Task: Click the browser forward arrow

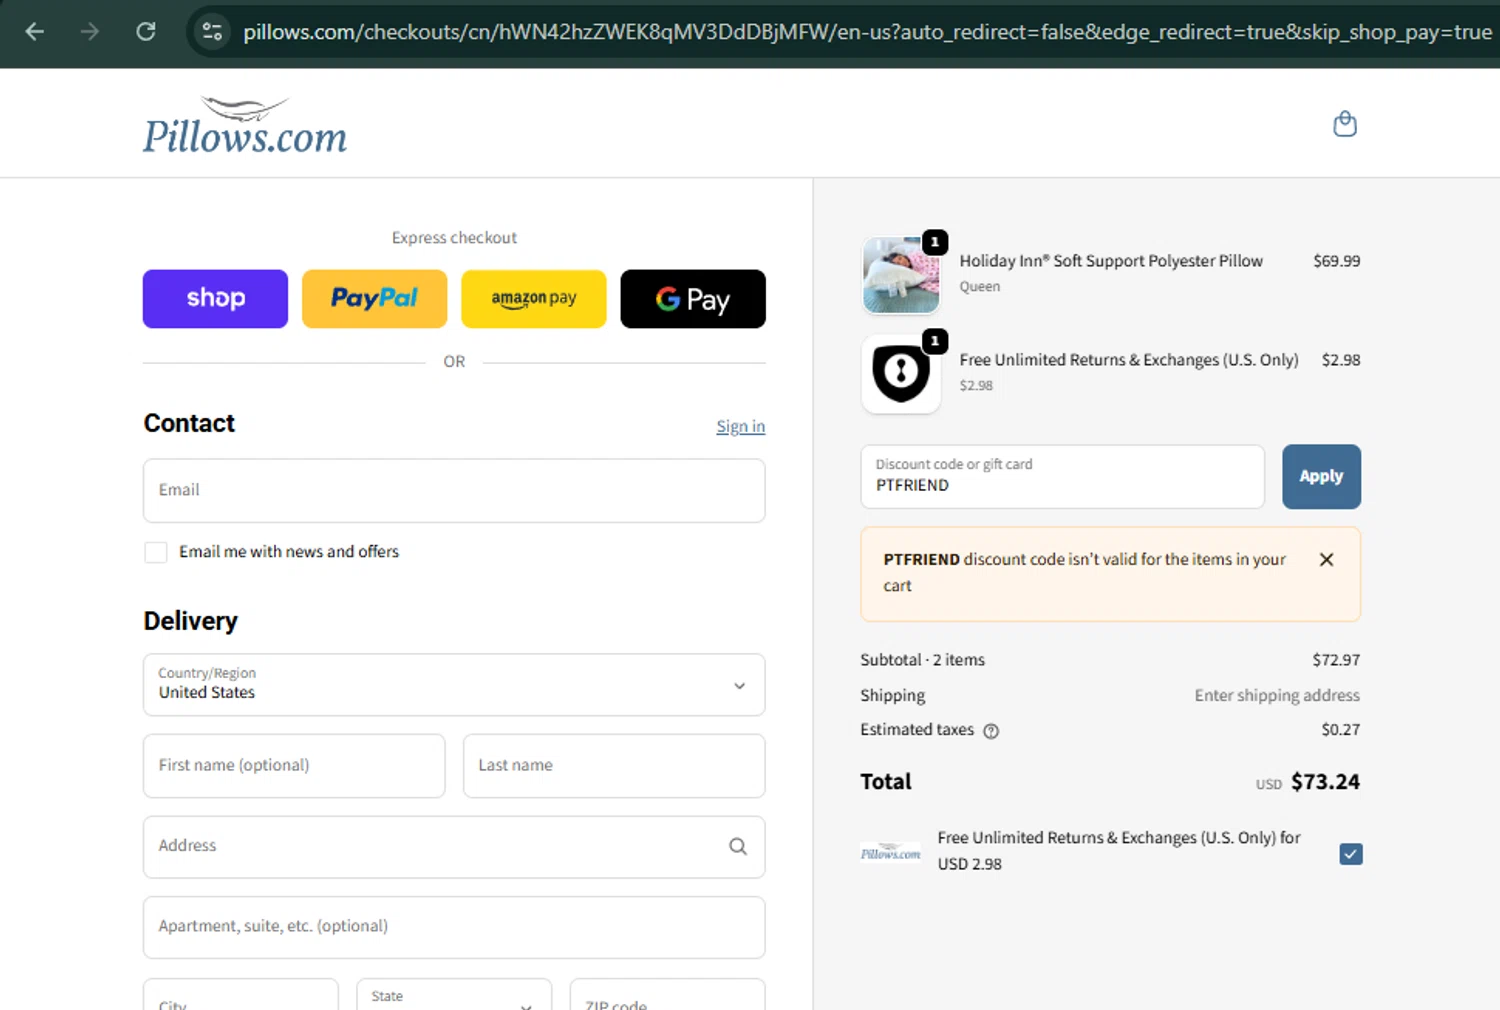Action: 90,32
